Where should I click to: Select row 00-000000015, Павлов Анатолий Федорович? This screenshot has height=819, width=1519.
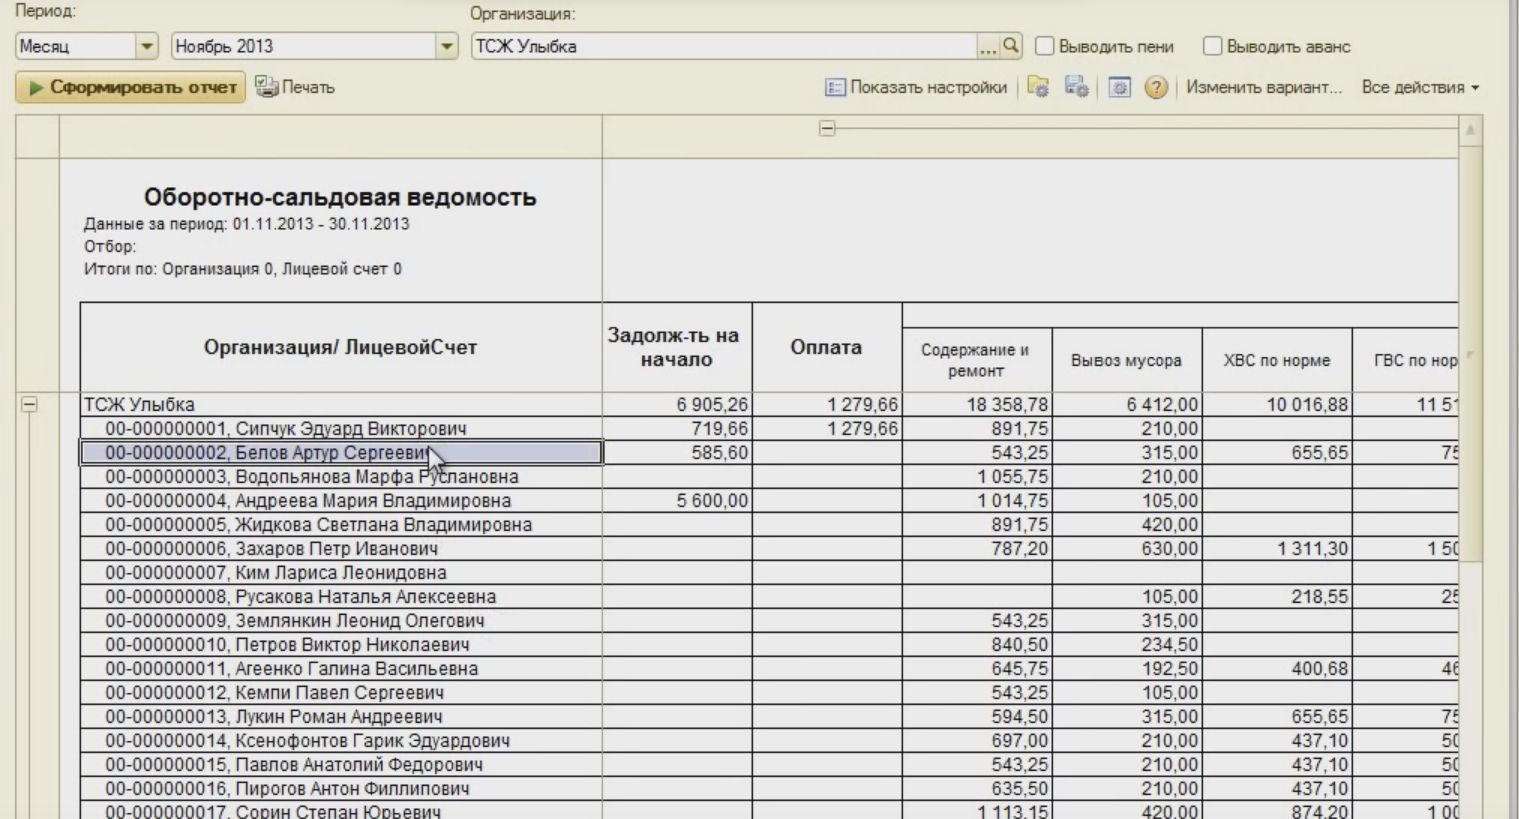click(x=341, y=764)
